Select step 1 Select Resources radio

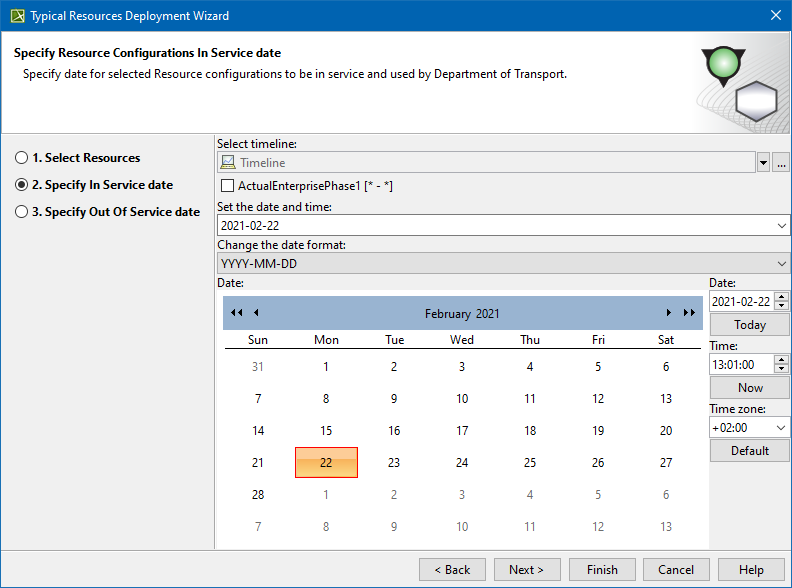click(x=22, y=158)
